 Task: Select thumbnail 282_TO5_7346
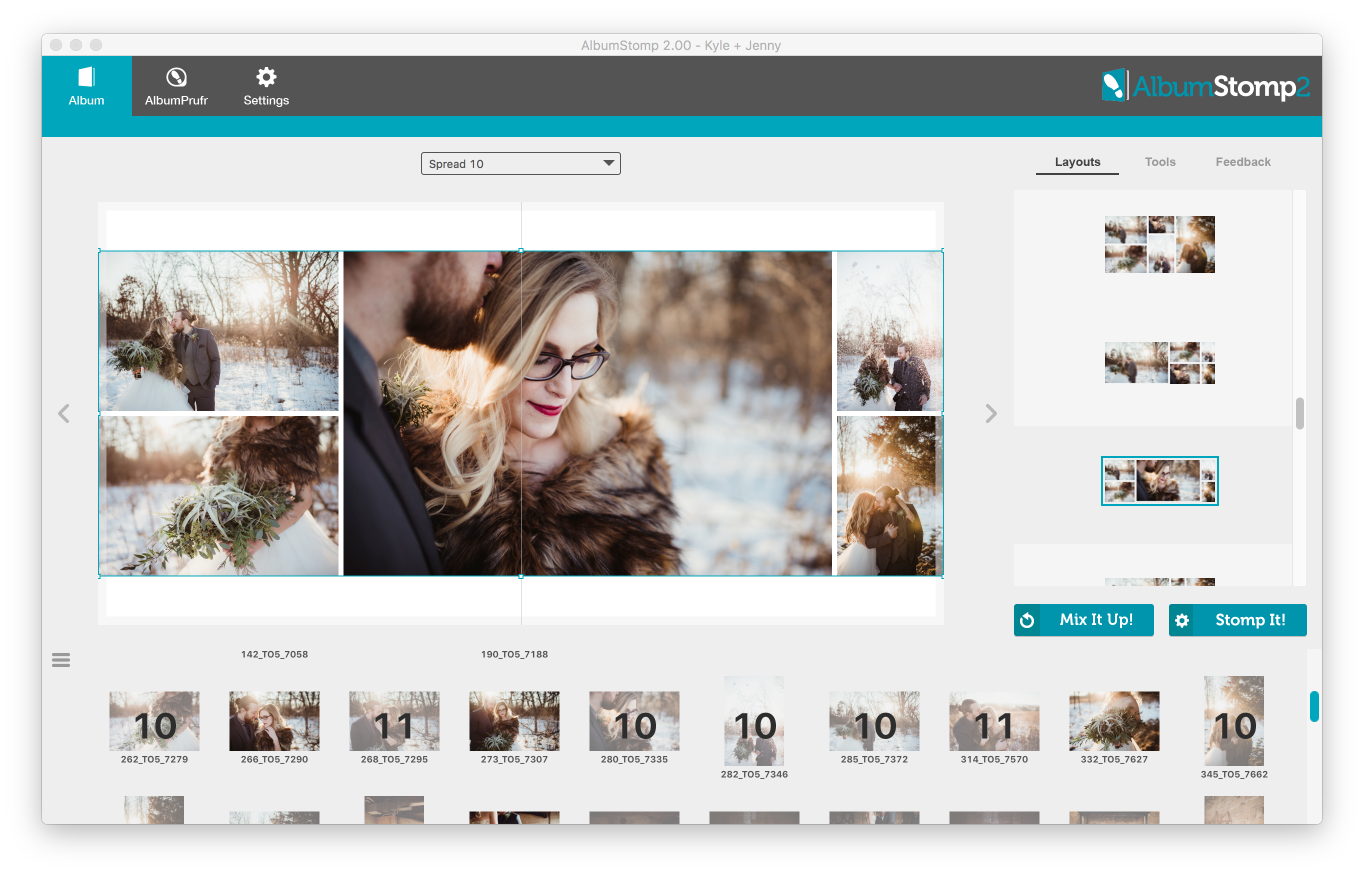click(x=754, y=721)
